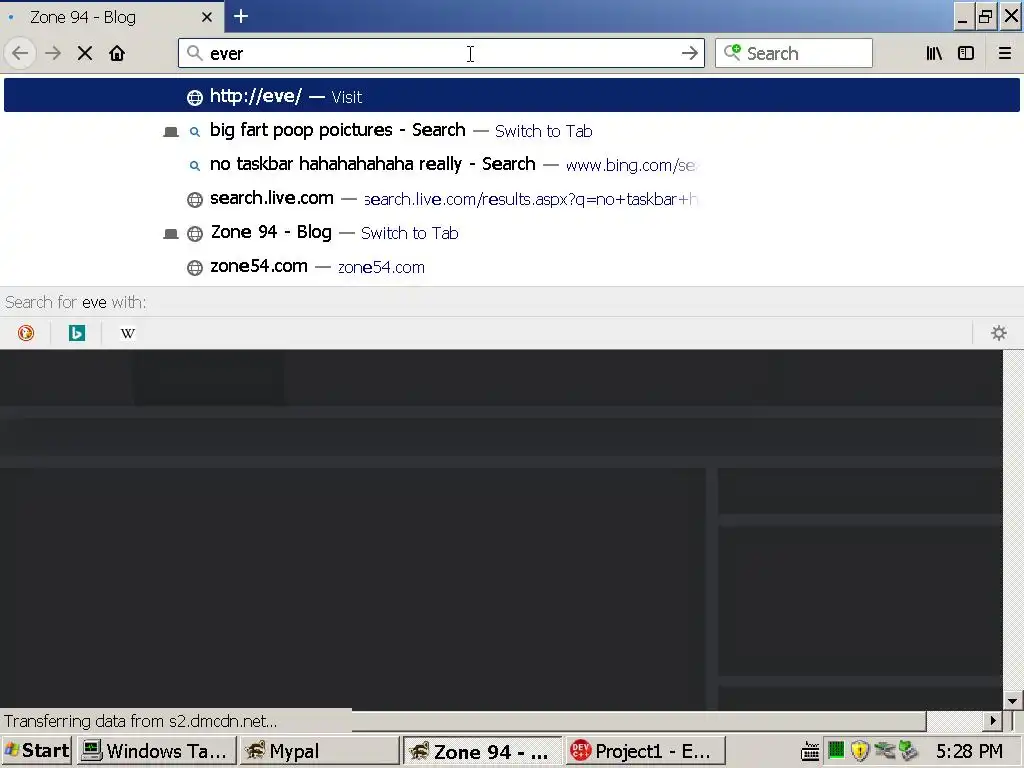Screen dimensions: 1024x768
Task: Switch to Zone 94 - Blog tab suggestion
Action: (x=512, y=232)
